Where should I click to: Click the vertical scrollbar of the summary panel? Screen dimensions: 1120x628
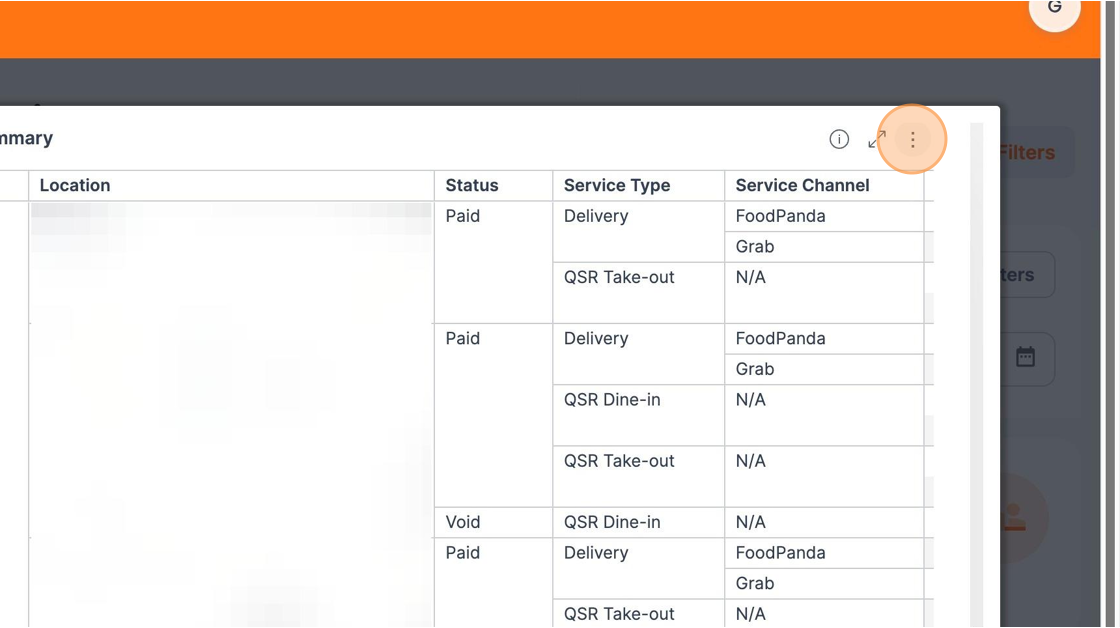pos(976,375)
